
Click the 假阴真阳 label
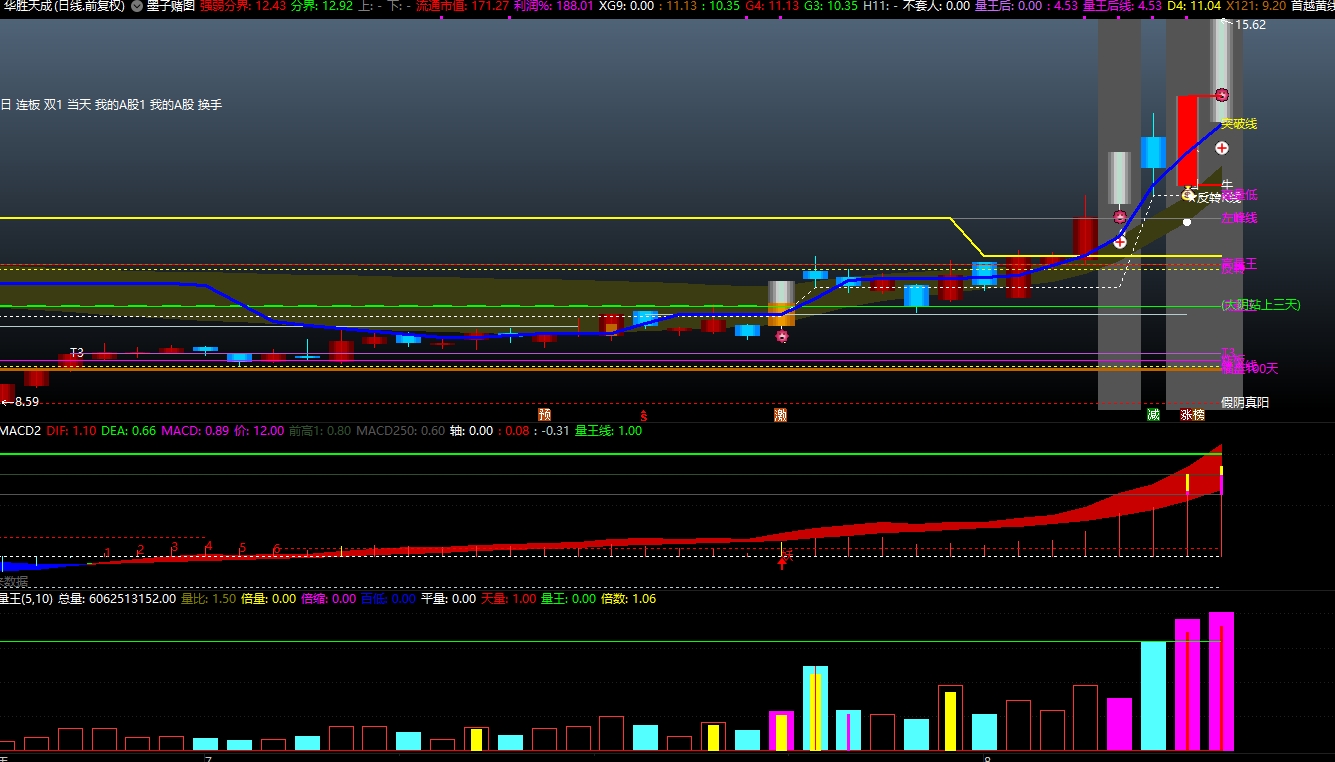pos(1245,403)
